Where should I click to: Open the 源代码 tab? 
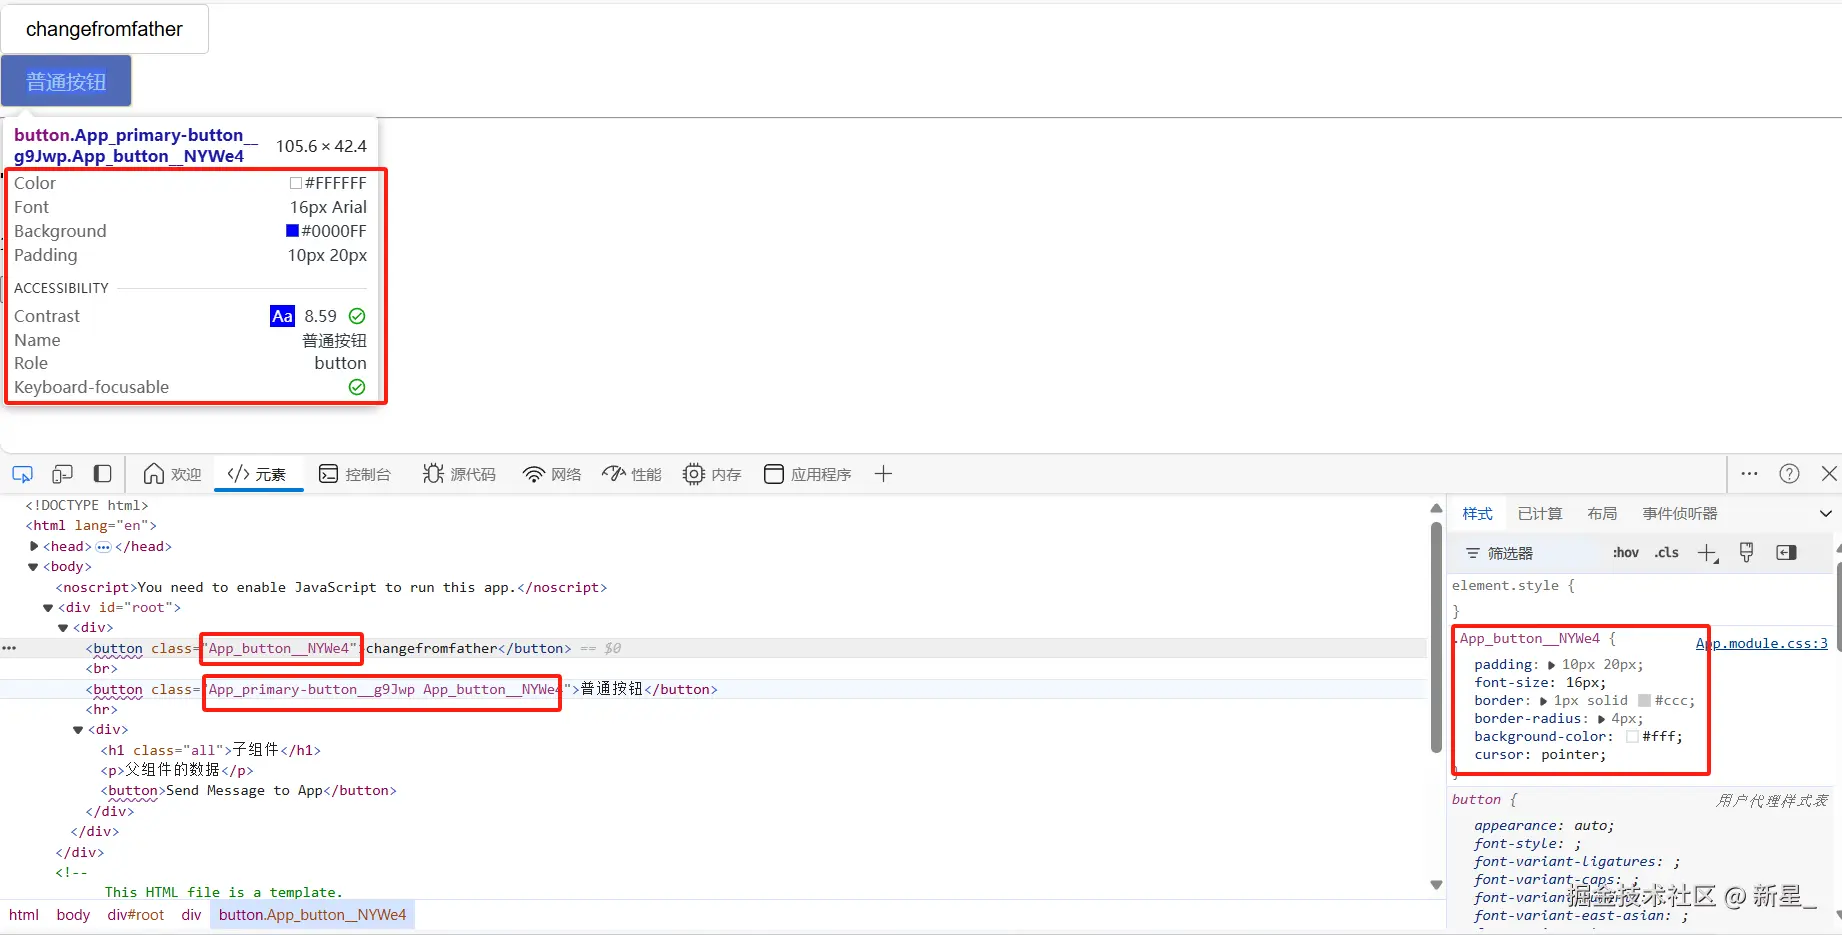point(459,474)
